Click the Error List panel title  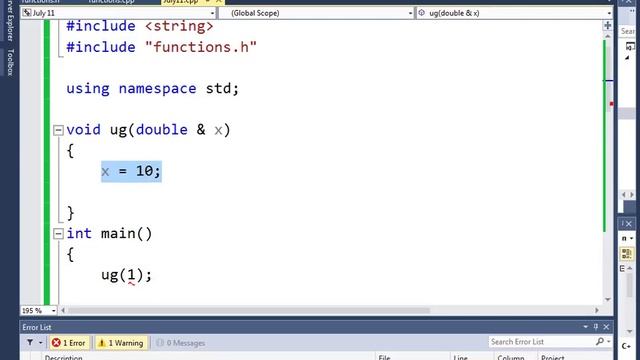37,327
